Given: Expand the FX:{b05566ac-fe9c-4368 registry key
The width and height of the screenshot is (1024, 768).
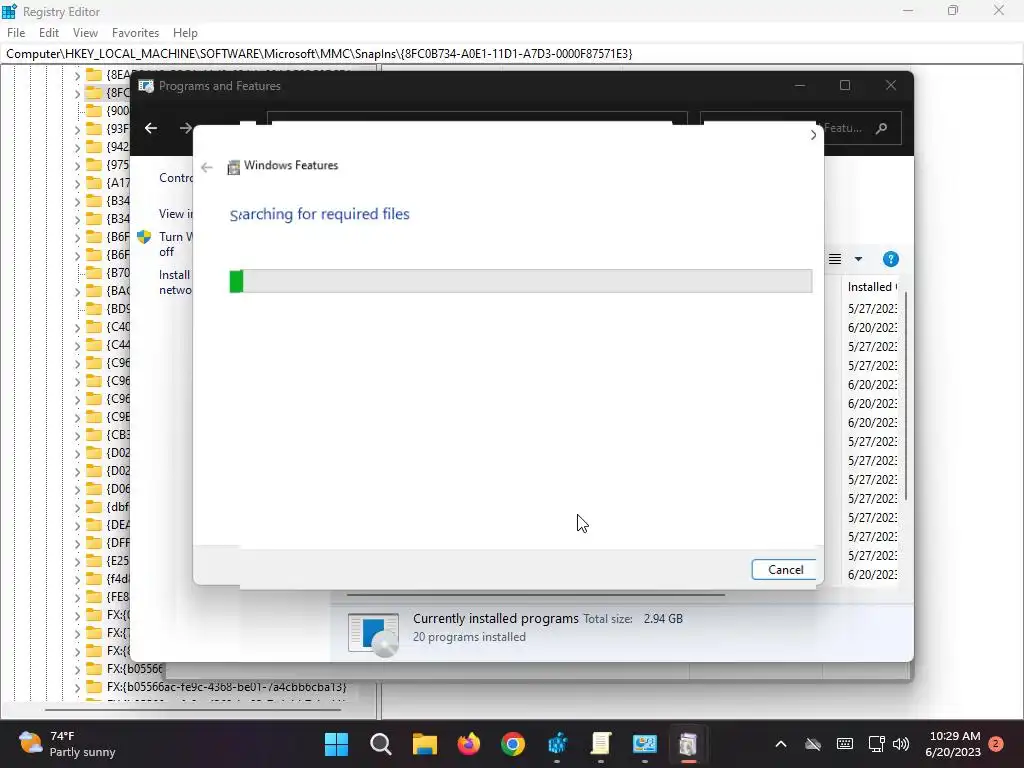Looking at the screenshot, I should pos(77,687).
